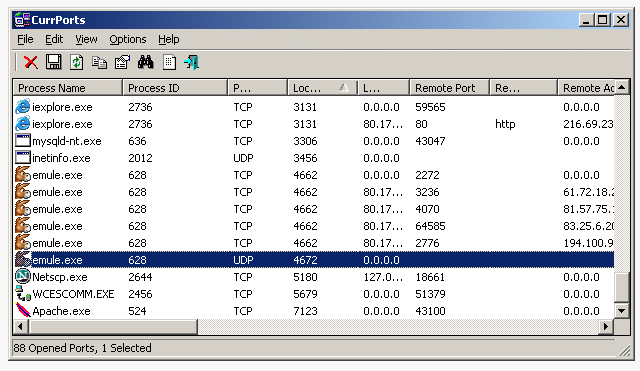Sort by Process ID column header

pos(175,88)
